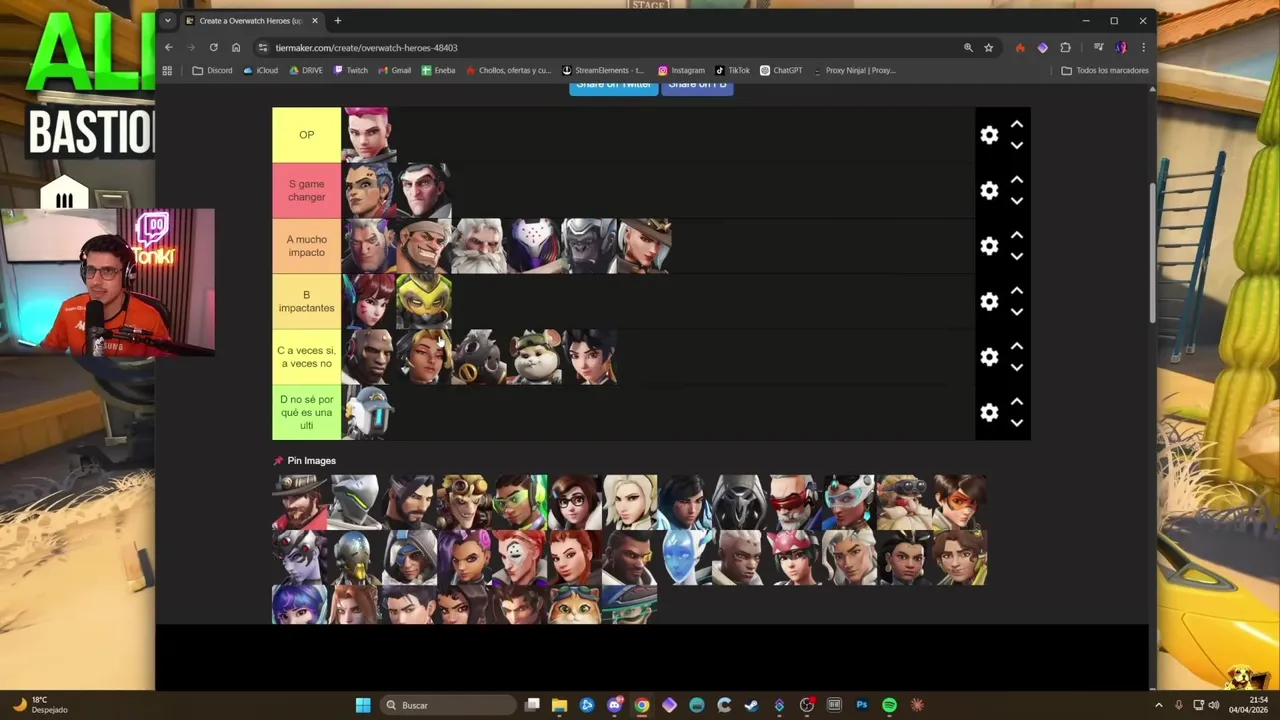Select Reinhardt portrait in A tier
Viewport: 1280px width, 720px height.
tap(479, 246)
